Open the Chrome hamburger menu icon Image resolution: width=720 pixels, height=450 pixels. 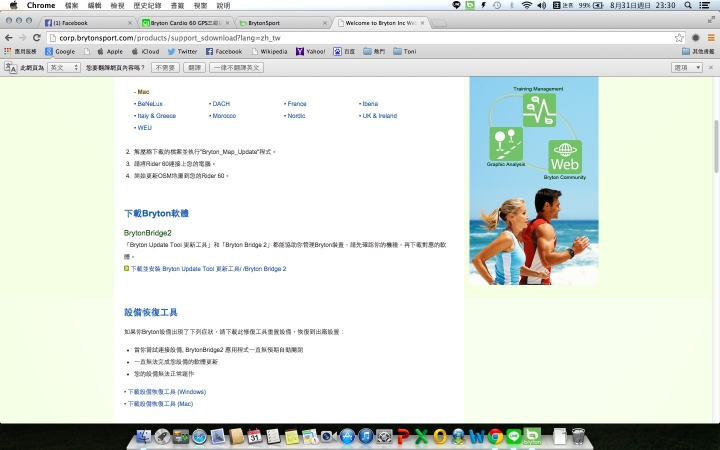(x=711, y=38)
